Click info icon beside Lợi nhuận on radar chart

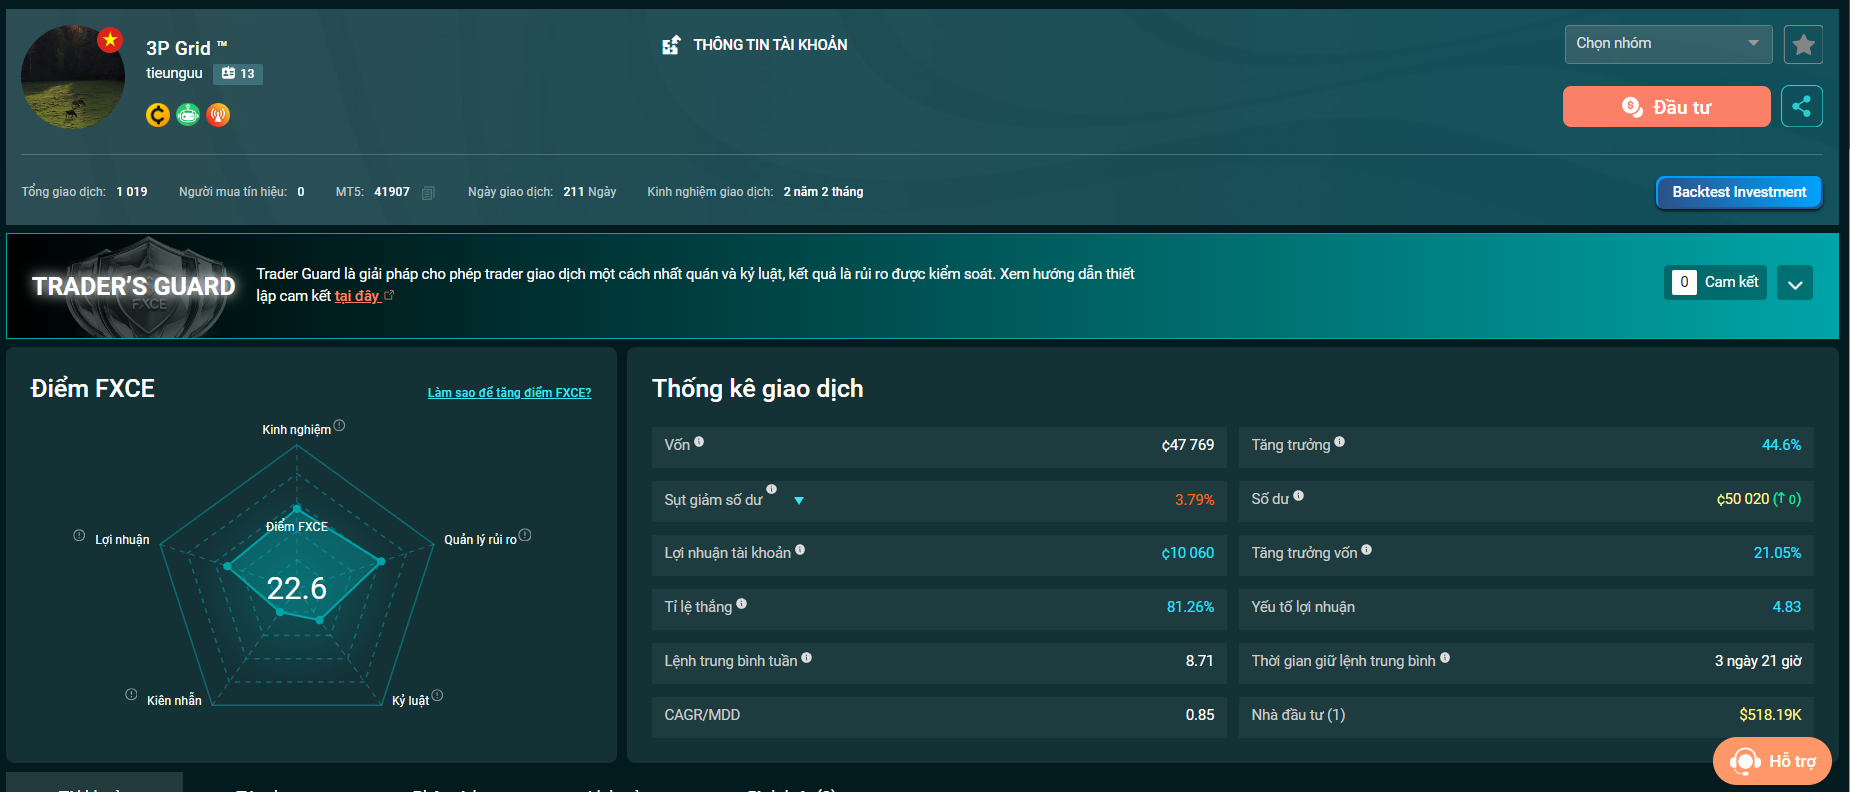click(x=79, y=535)
